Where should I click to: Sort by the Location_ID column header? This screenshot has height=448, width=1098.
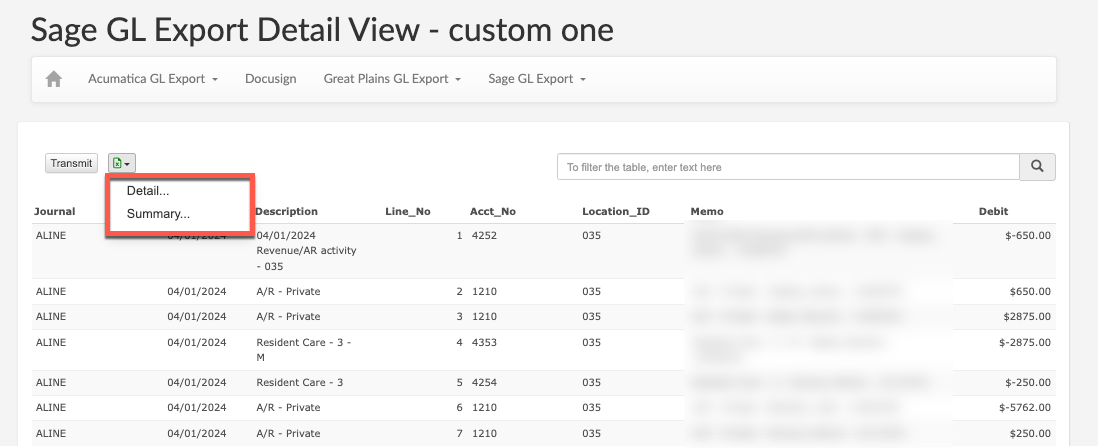tap(616, 211)
